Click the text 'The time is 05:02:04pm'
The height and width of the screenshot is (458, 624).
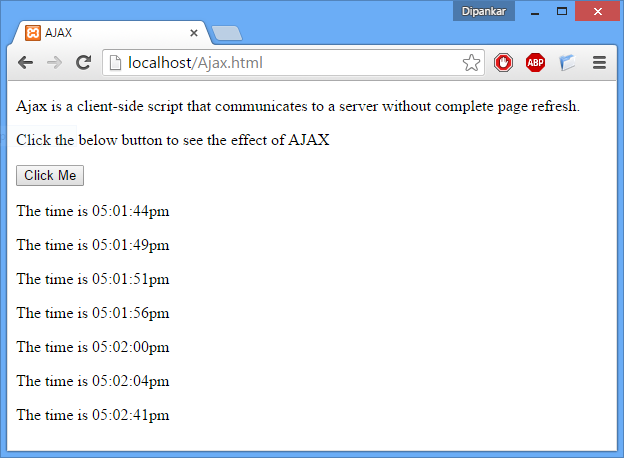click(93, 381)
